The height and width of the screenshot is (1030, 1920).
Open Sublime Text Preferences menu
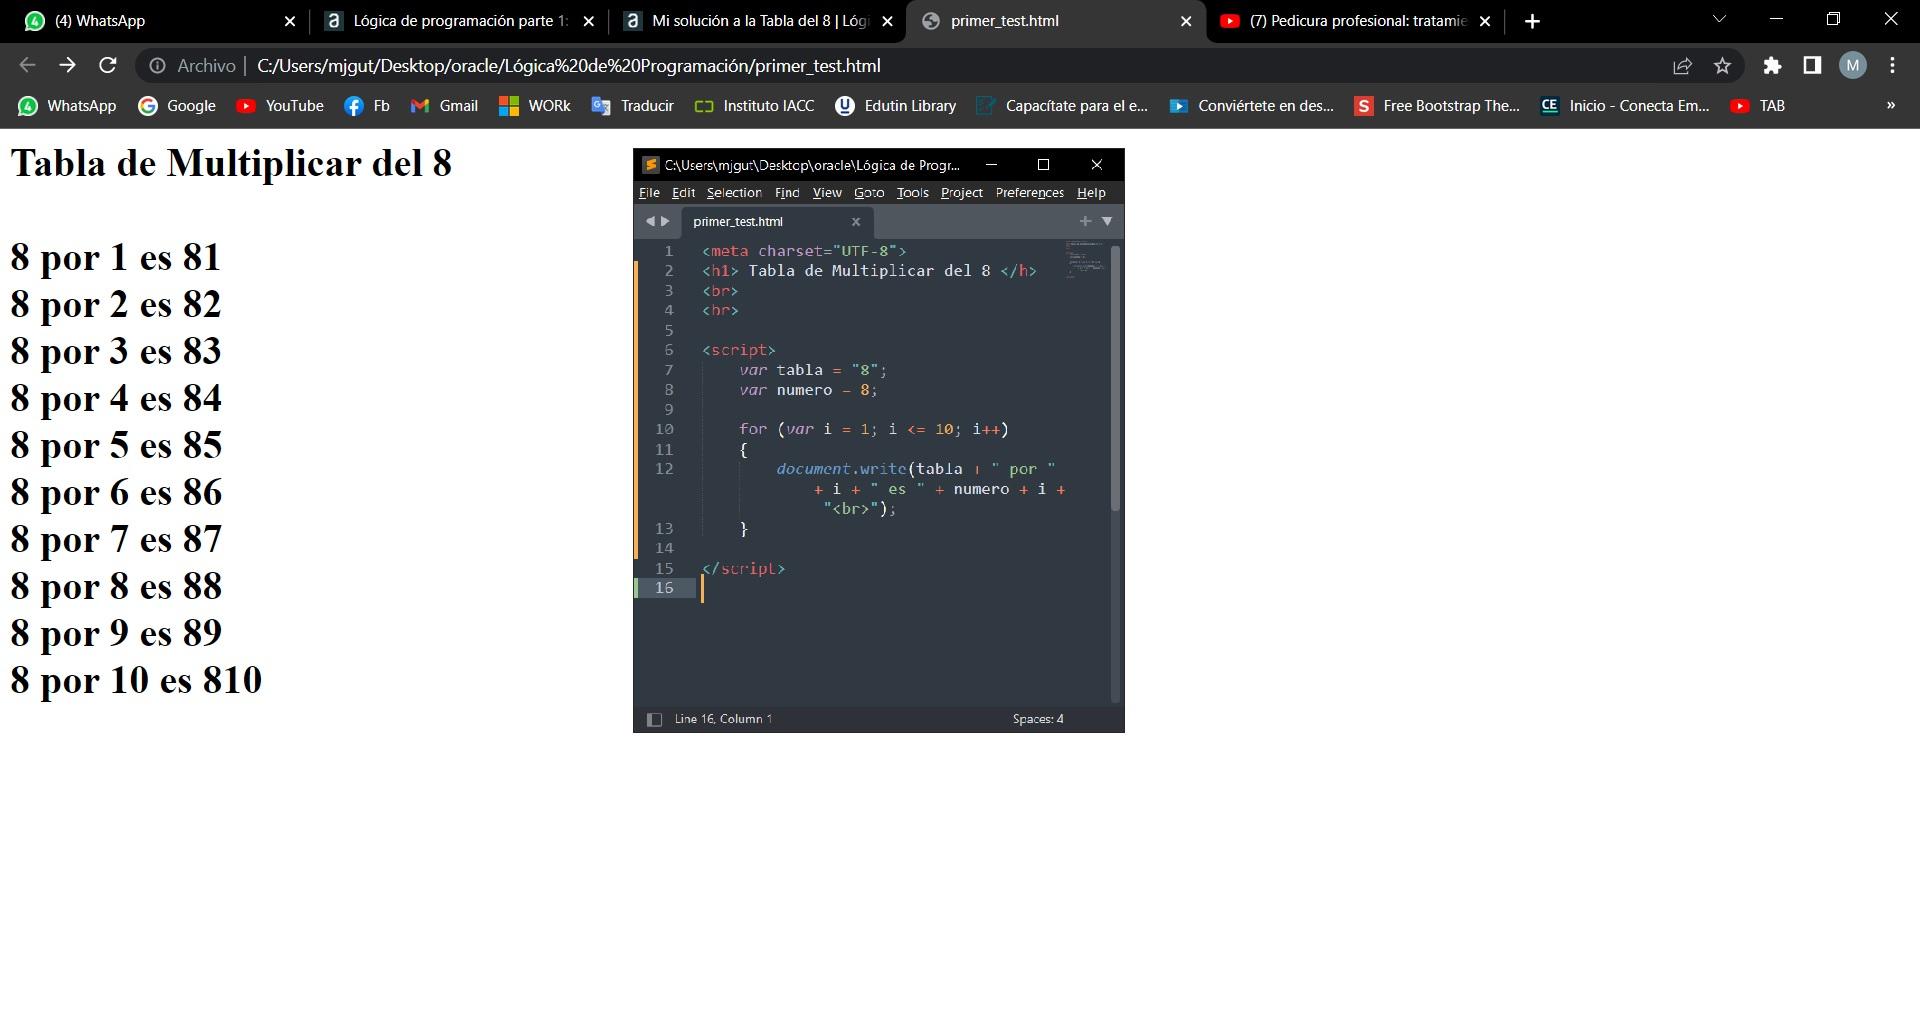(x=1029, y=193)
